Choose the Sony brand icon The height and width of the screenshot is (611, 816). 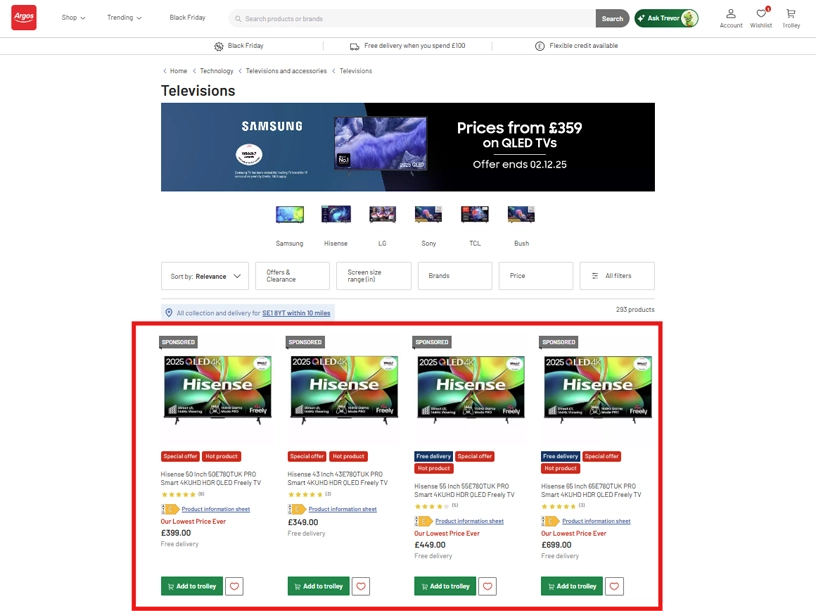pos(428,216)
